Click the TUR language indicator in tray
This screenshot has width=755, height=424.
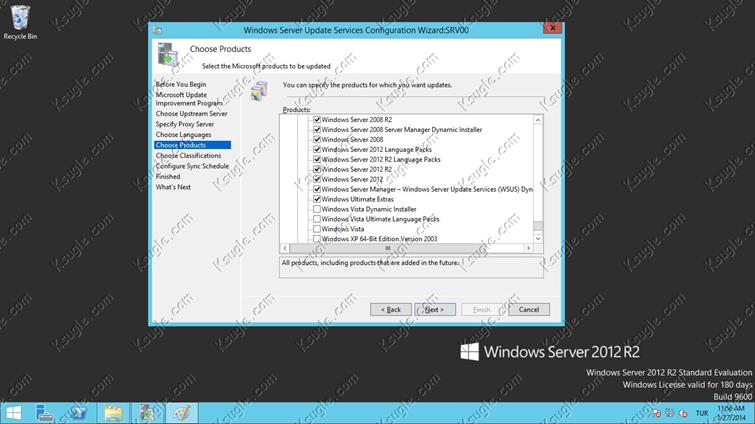pos(702,413)
